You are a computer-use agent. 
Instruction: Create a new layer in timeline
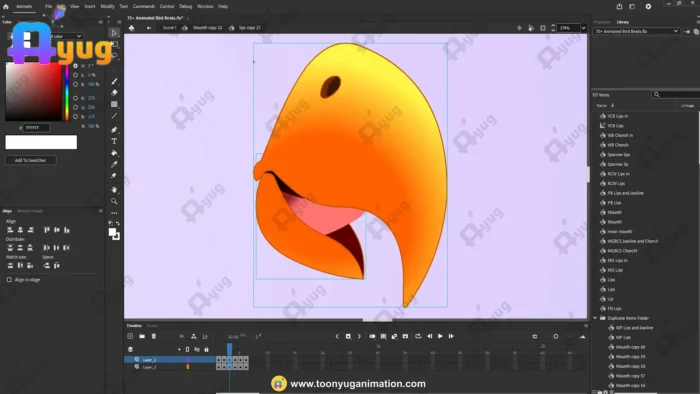(x=130, y=336)
